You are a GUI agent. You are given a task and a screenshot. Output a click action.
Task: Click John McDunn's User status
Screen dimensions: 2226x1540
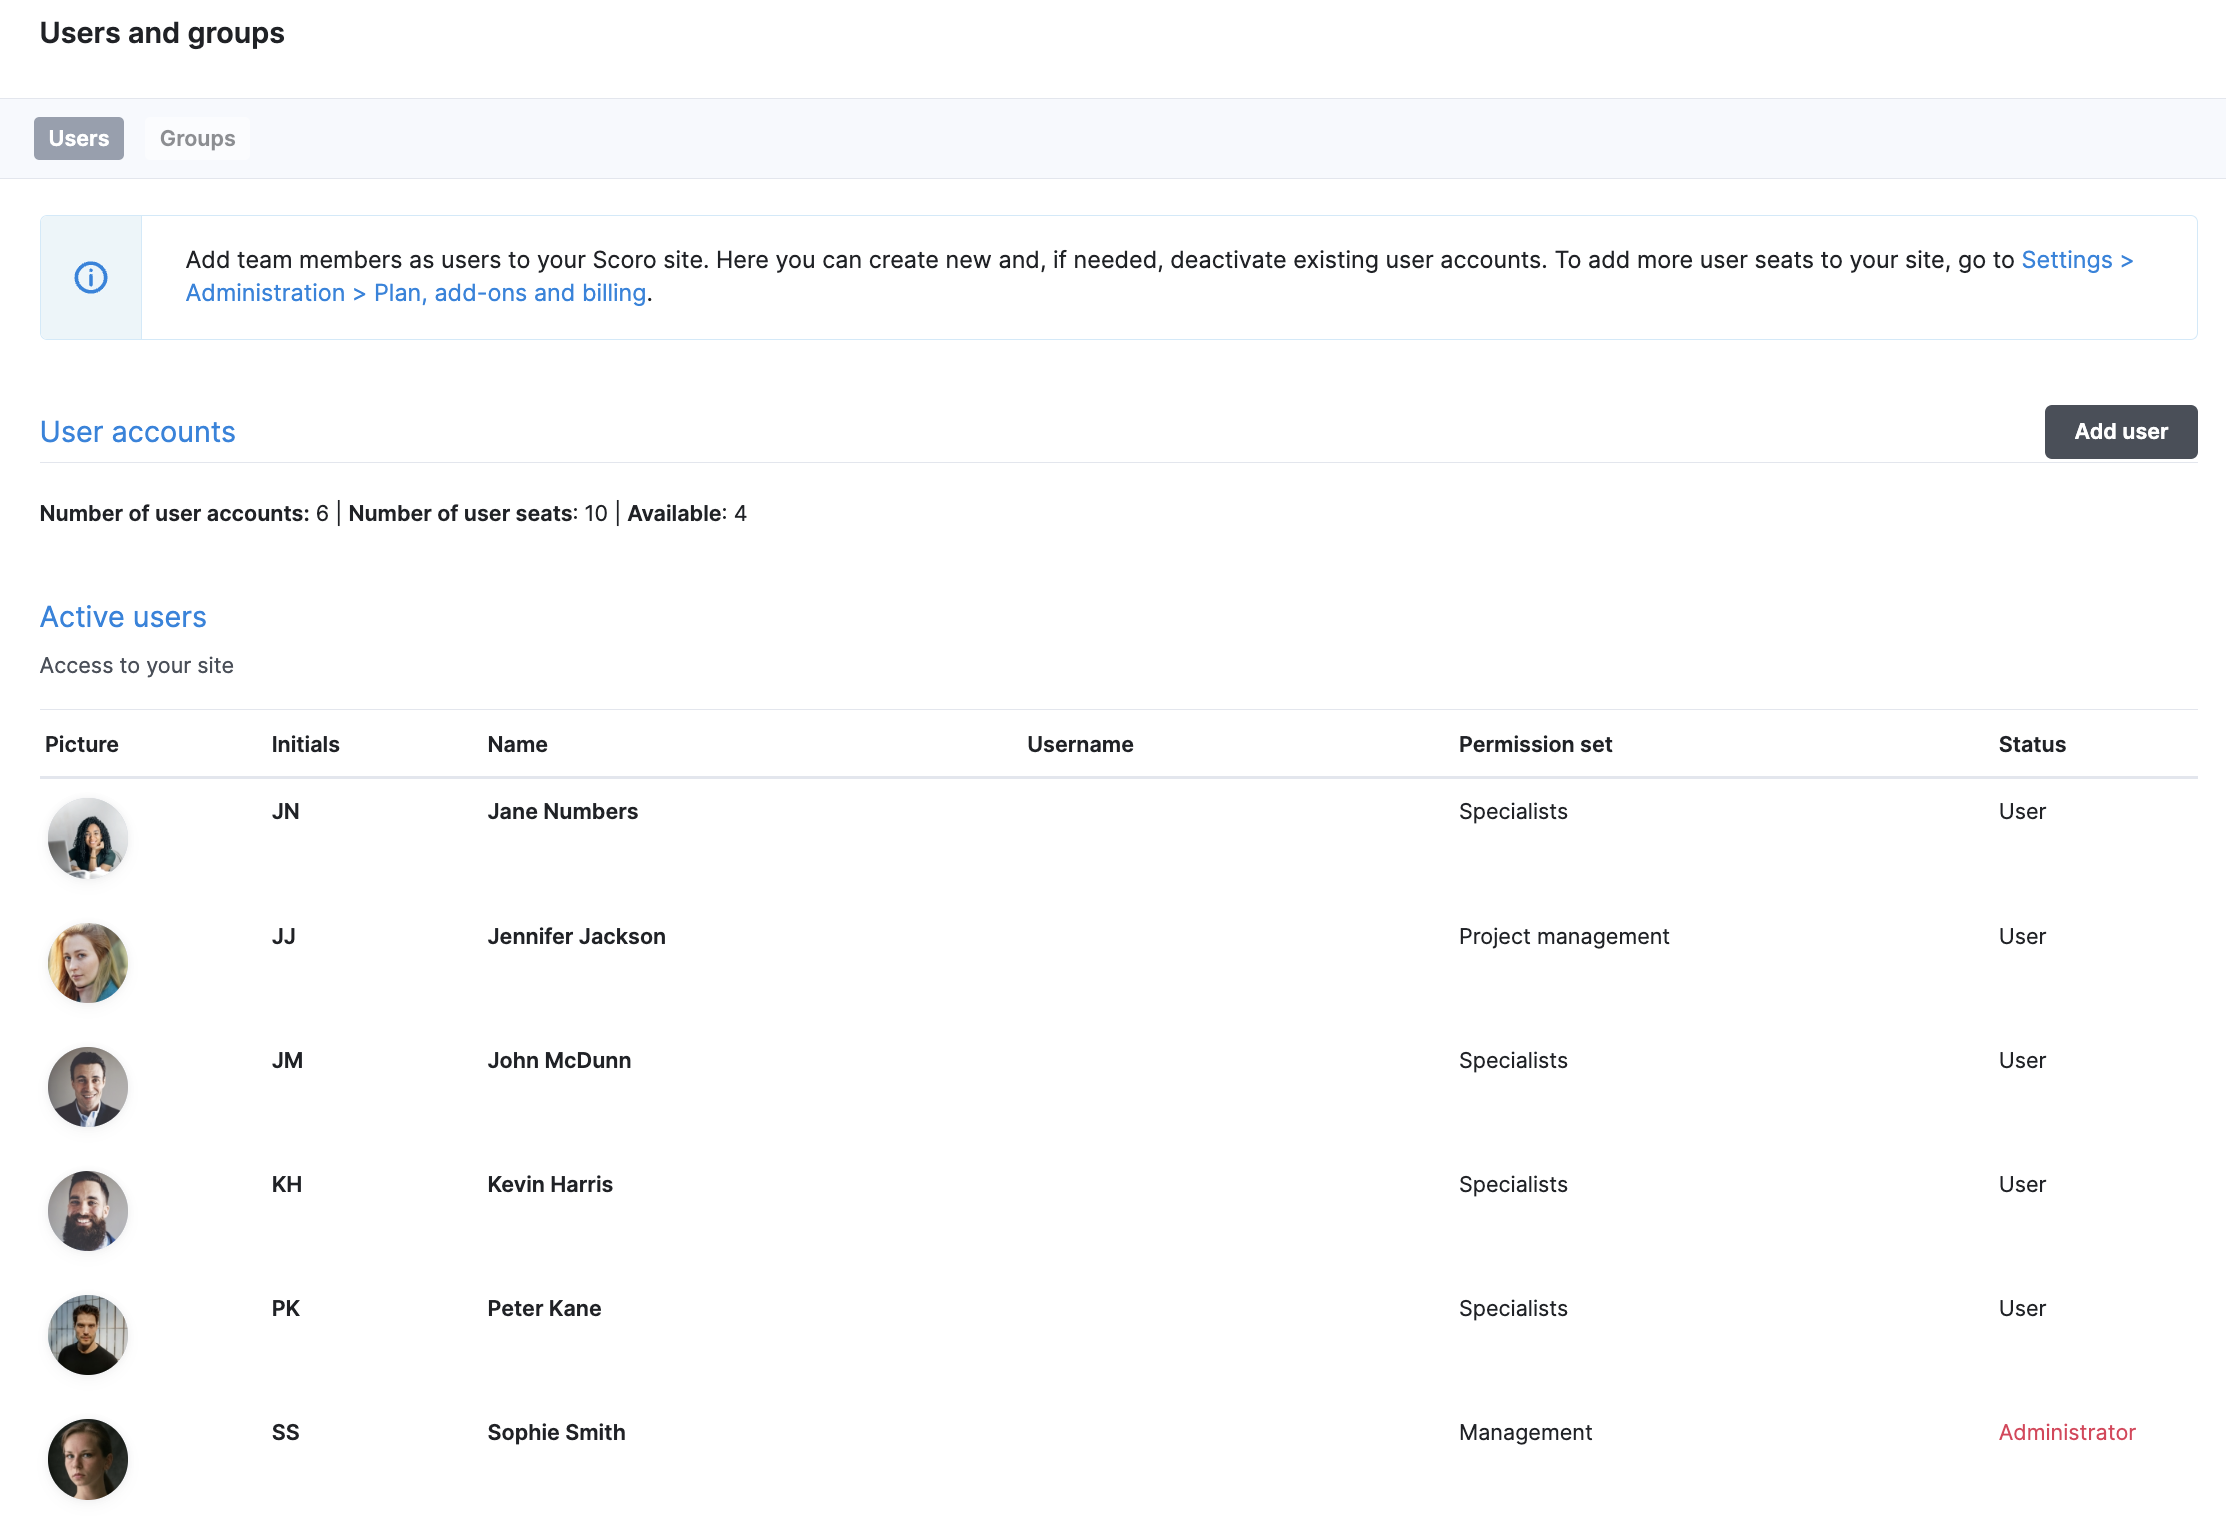pos(2022,1060)
